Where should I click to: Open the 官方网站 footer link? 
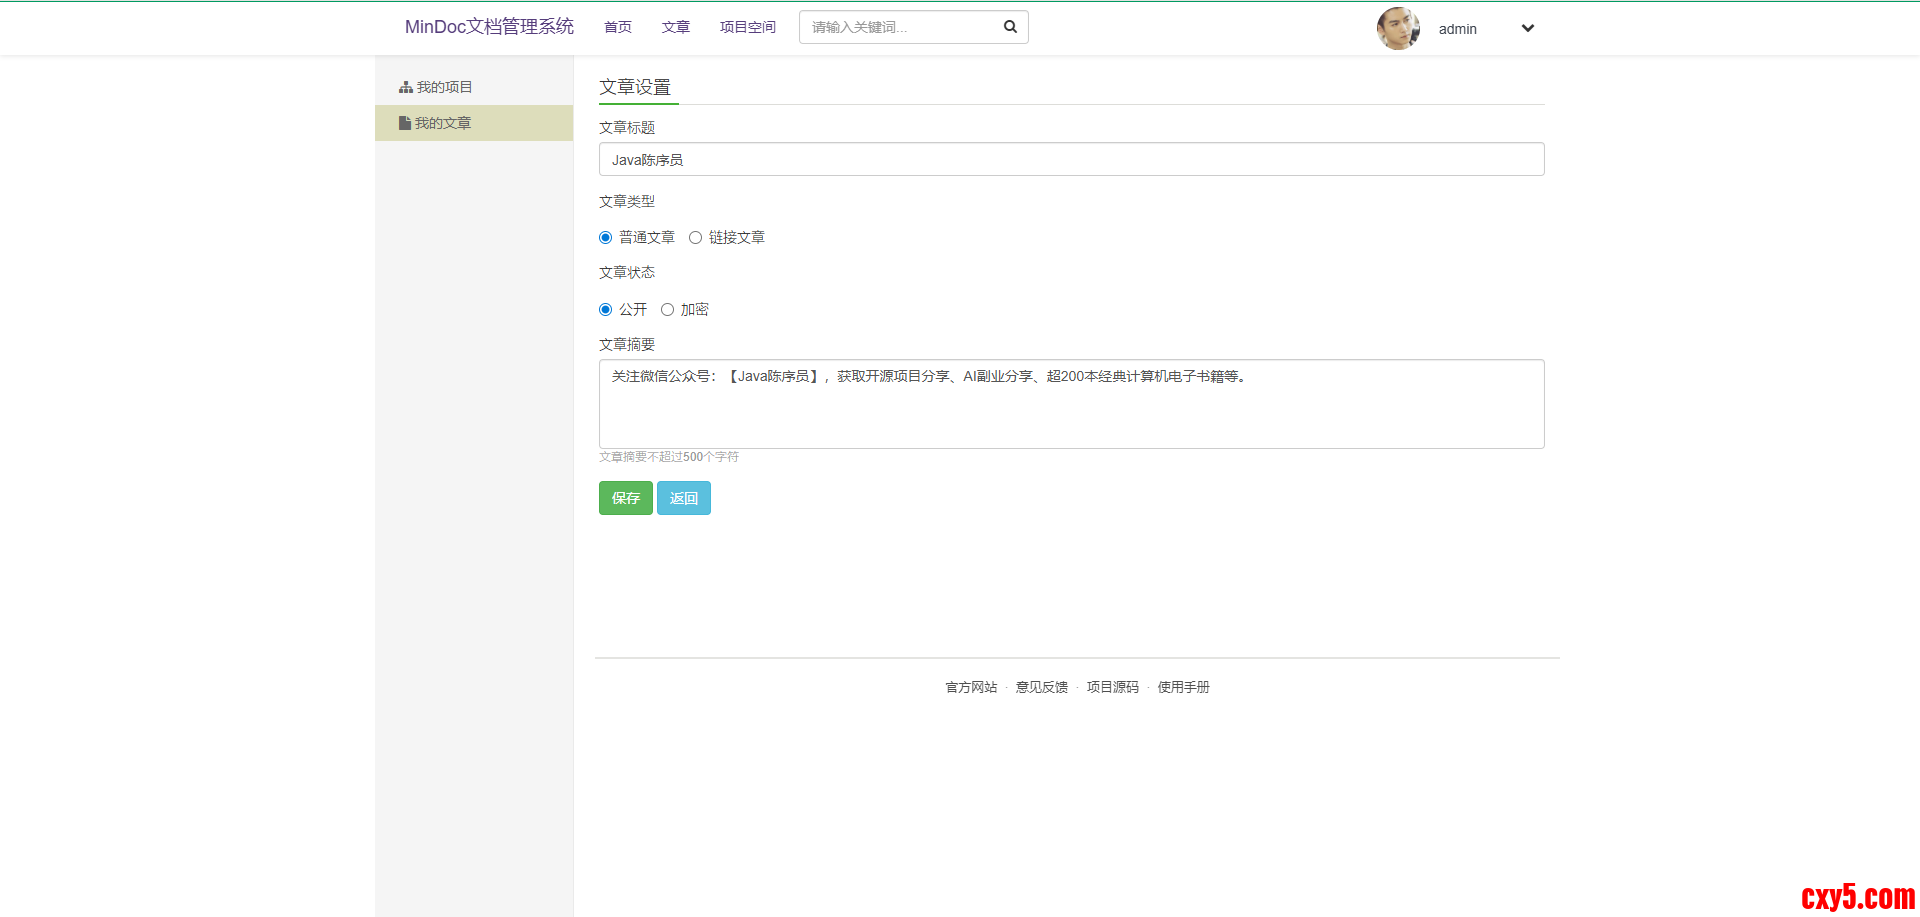(971, 687)
